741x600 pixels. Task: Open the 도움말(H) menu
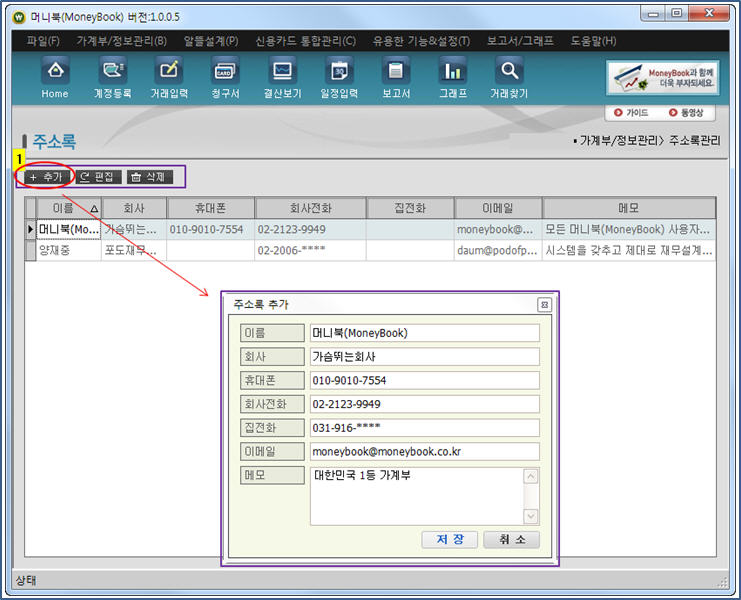pos(593,41)
